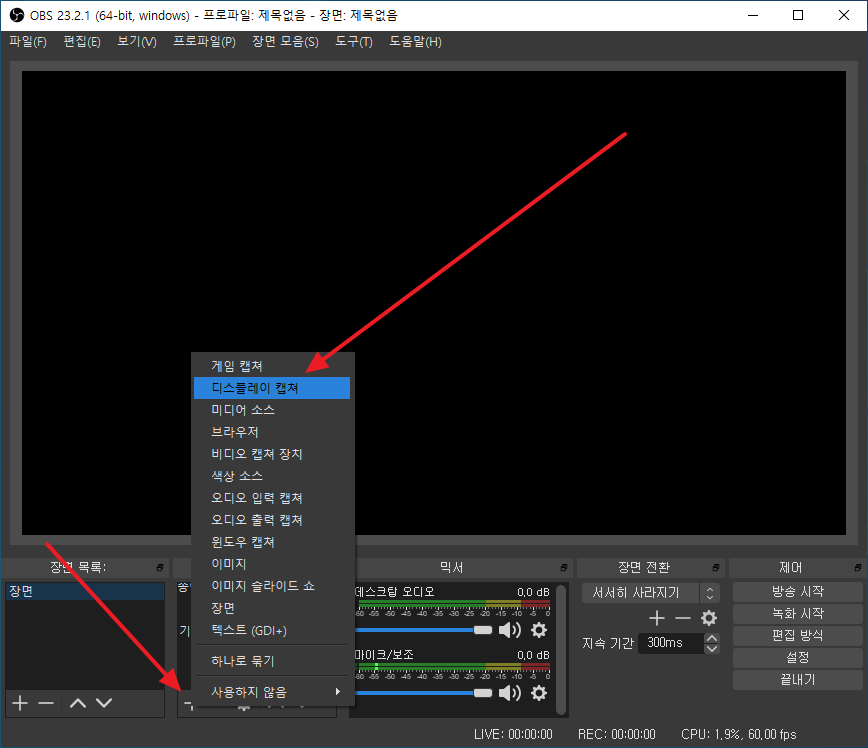Move scene up with the up arrow

point(78,703)
